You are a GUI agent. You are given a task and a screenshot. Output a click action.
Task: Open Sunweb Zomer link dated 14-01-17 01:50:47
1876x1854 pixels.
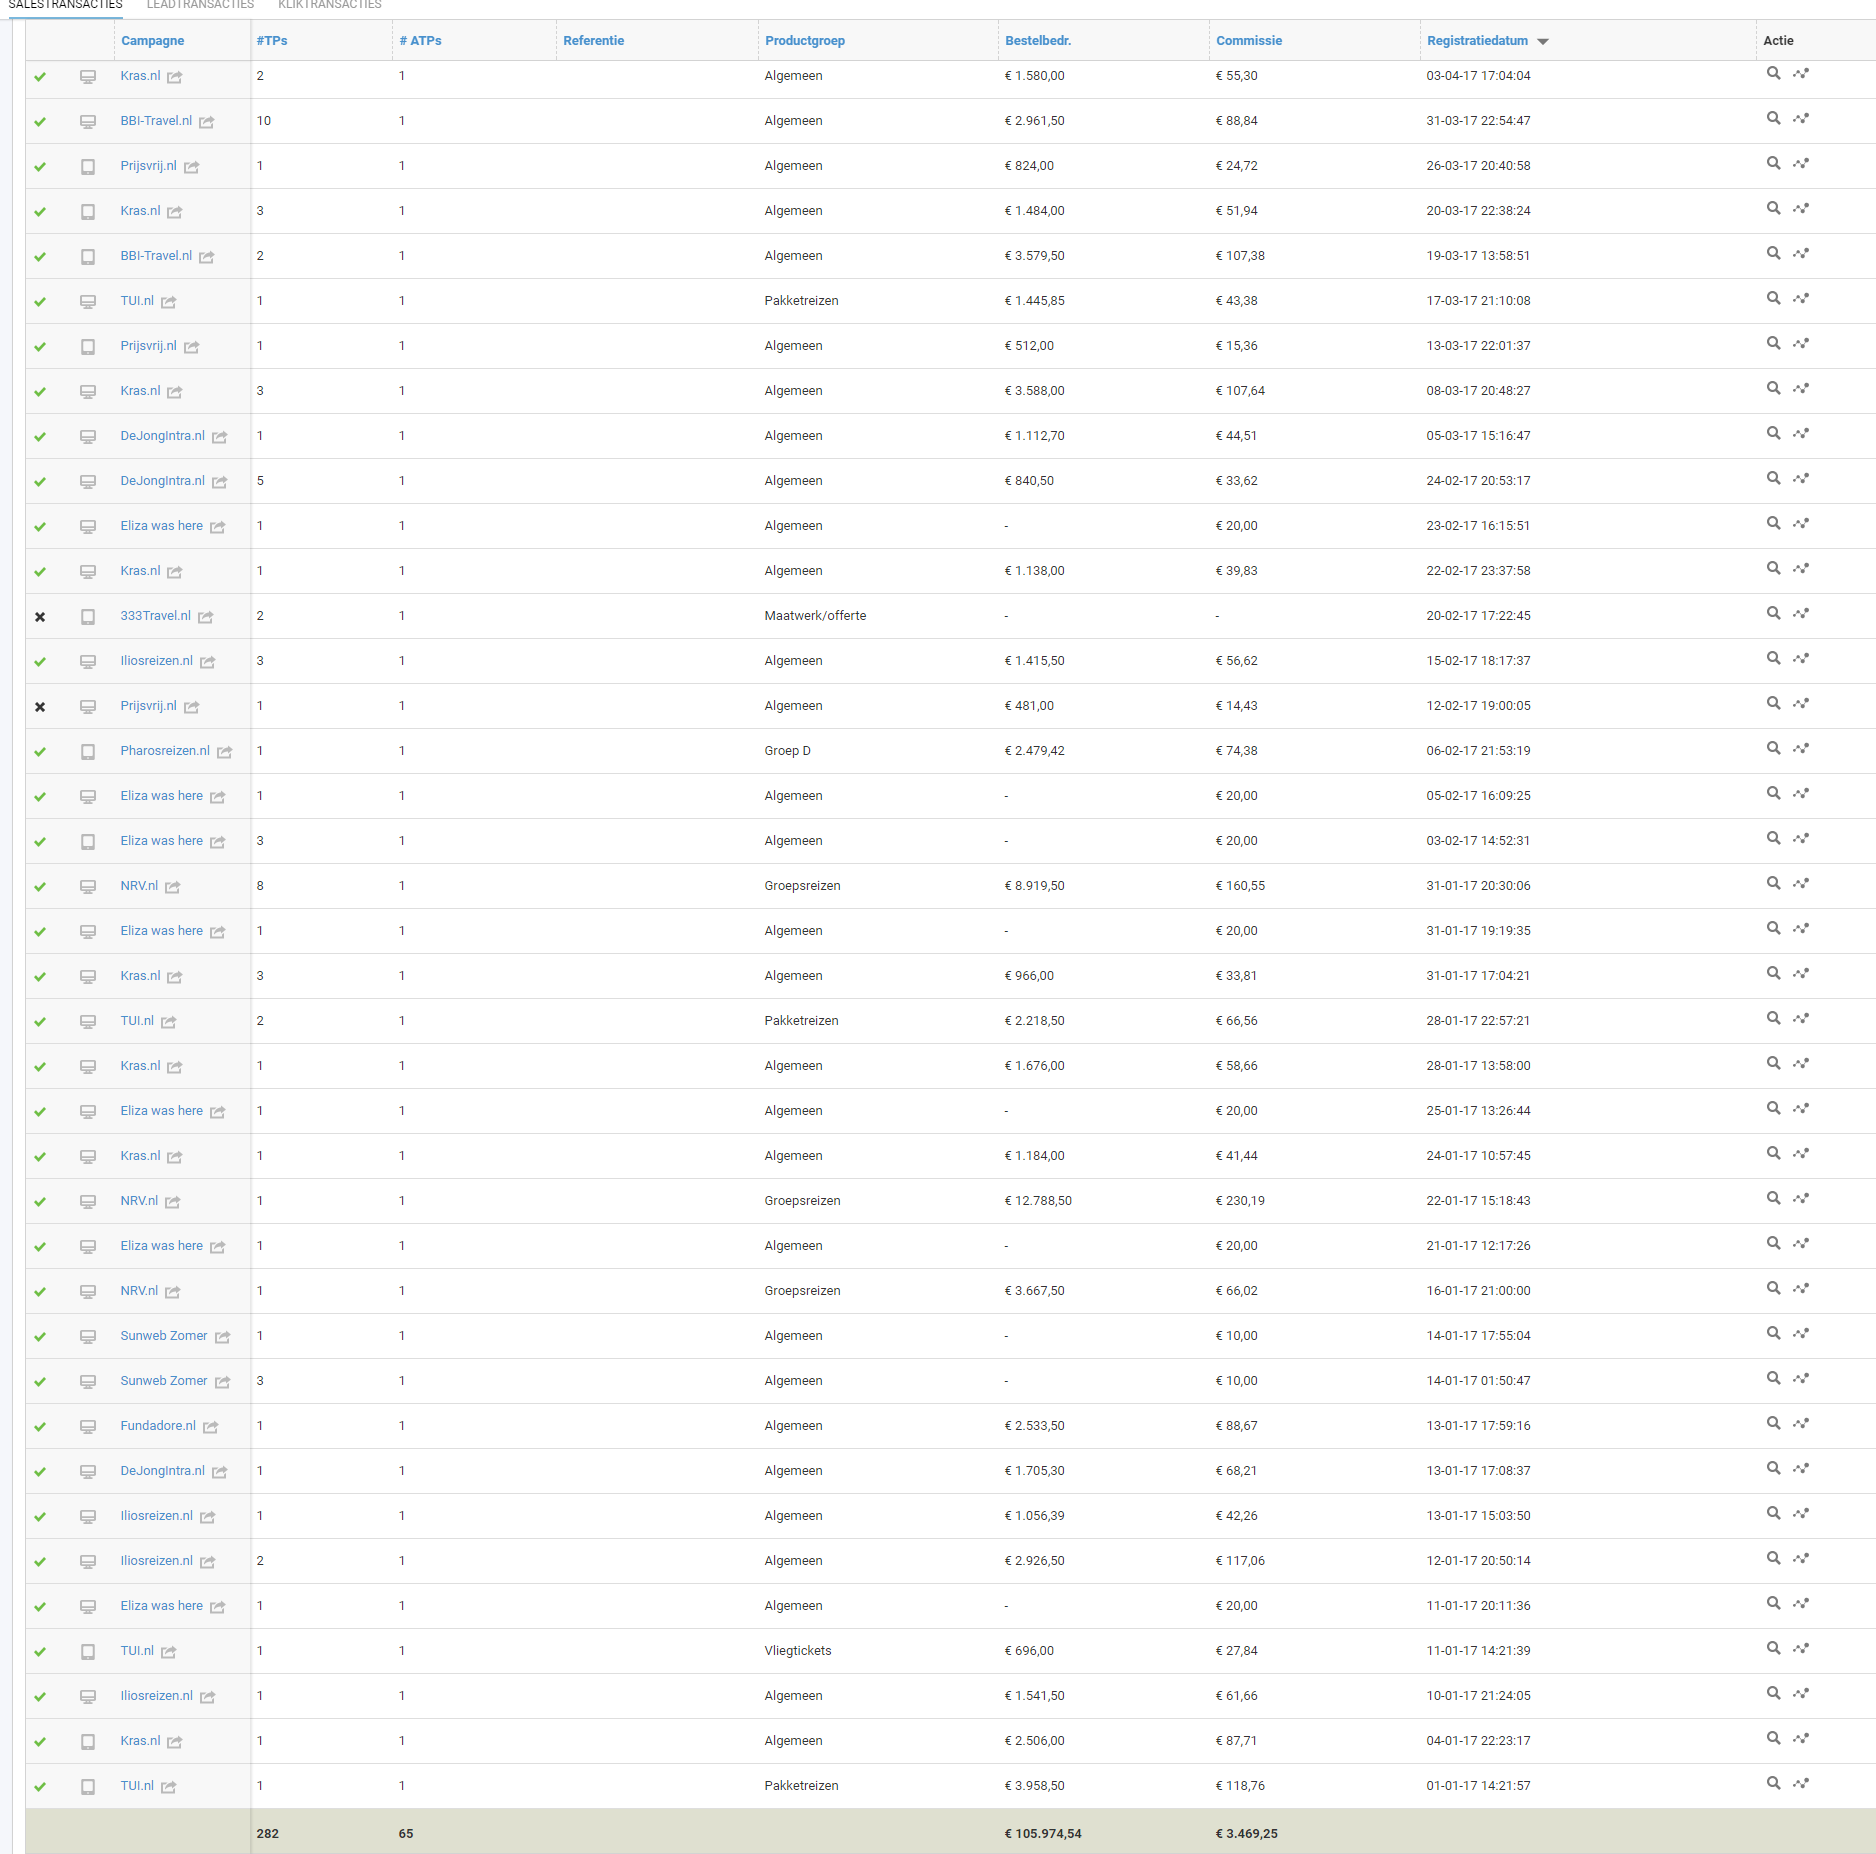tap(164, 1381)
